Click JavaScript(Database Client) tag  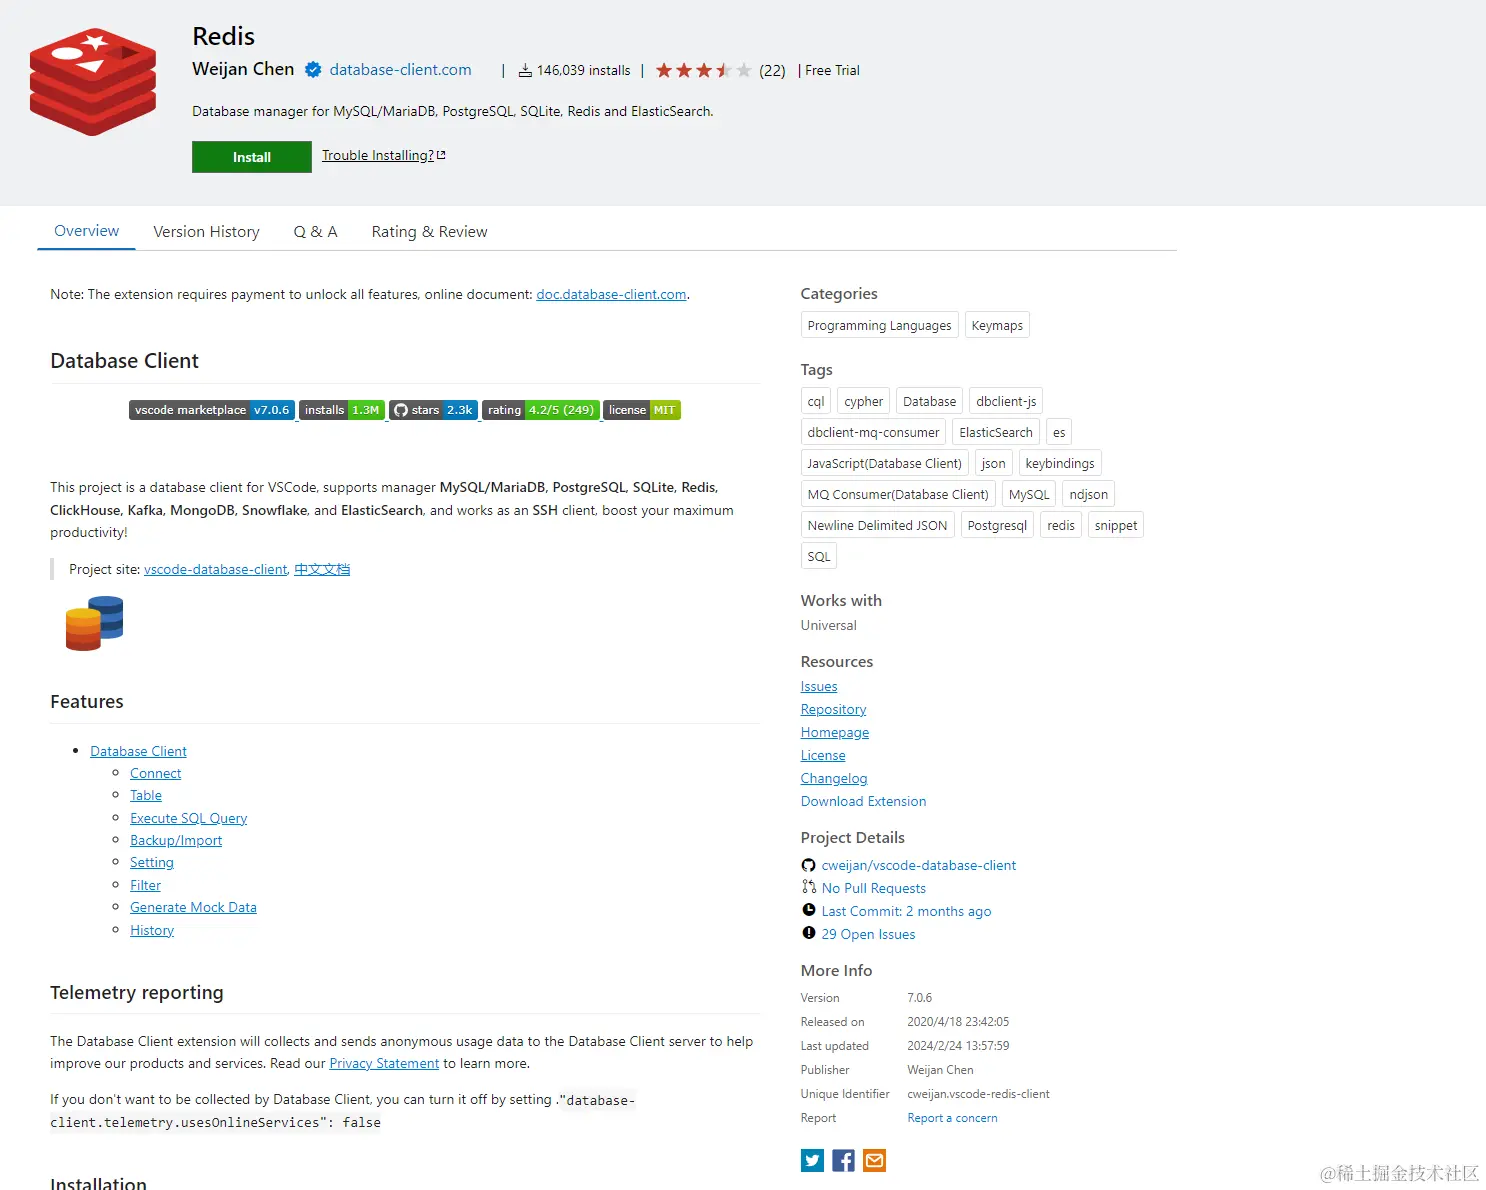click(x=884, y=463)
